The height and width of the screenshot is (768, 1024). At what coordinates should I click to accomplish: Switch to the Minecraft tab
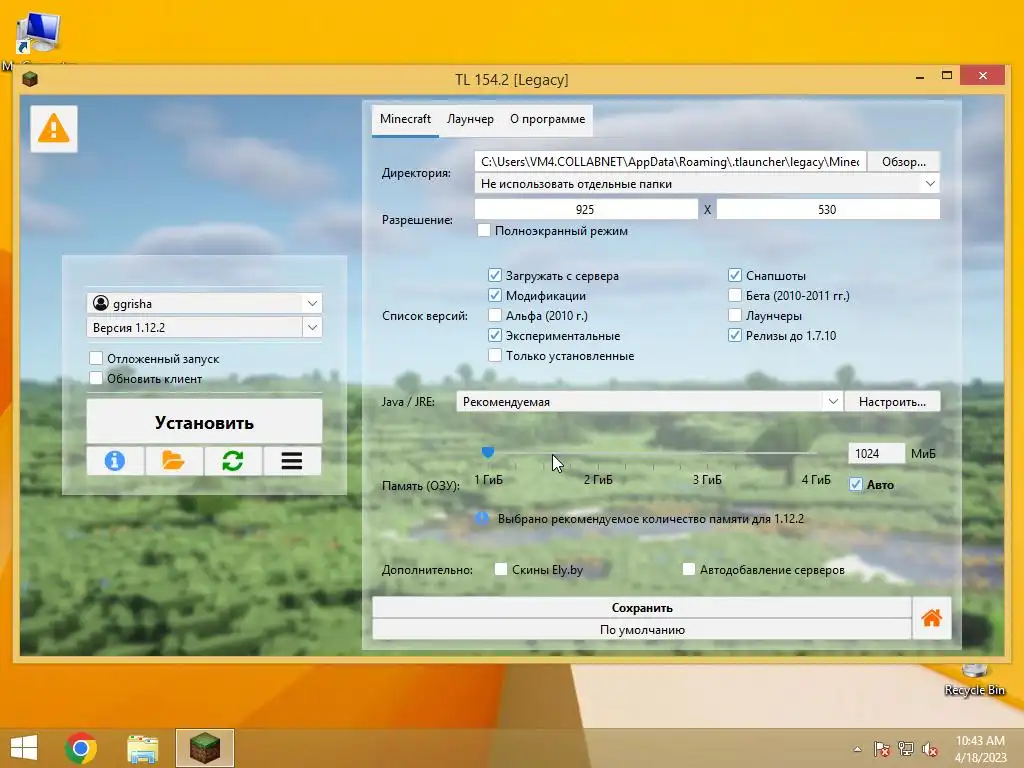pyautogui.click(x=405, y=120)
